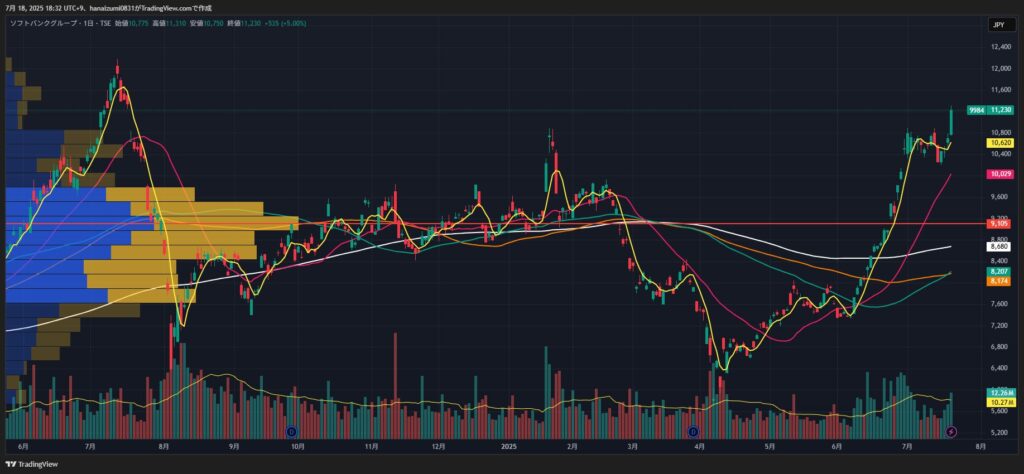Click the red 9,105 horizontal line label
1024x474 pixels.
tap(1000, 223)
